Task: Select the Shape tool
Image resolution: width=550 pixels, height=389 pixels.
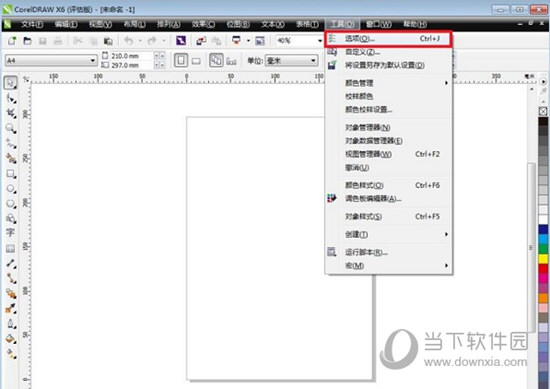Action: [x=11, y=99]
